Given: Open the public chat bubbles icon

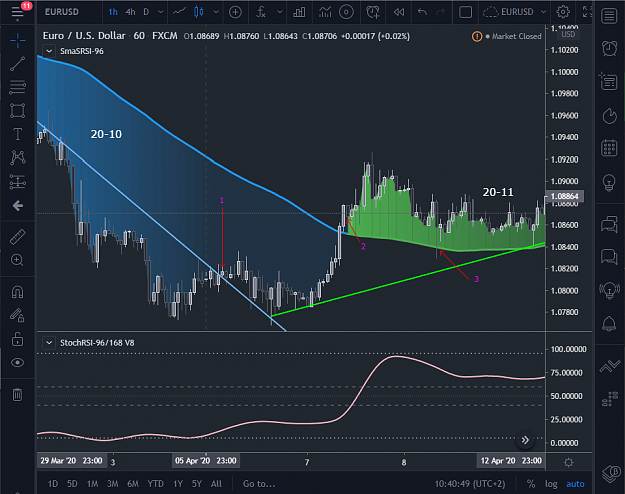Looking at the screenshot, I should [x=609, y=224].
